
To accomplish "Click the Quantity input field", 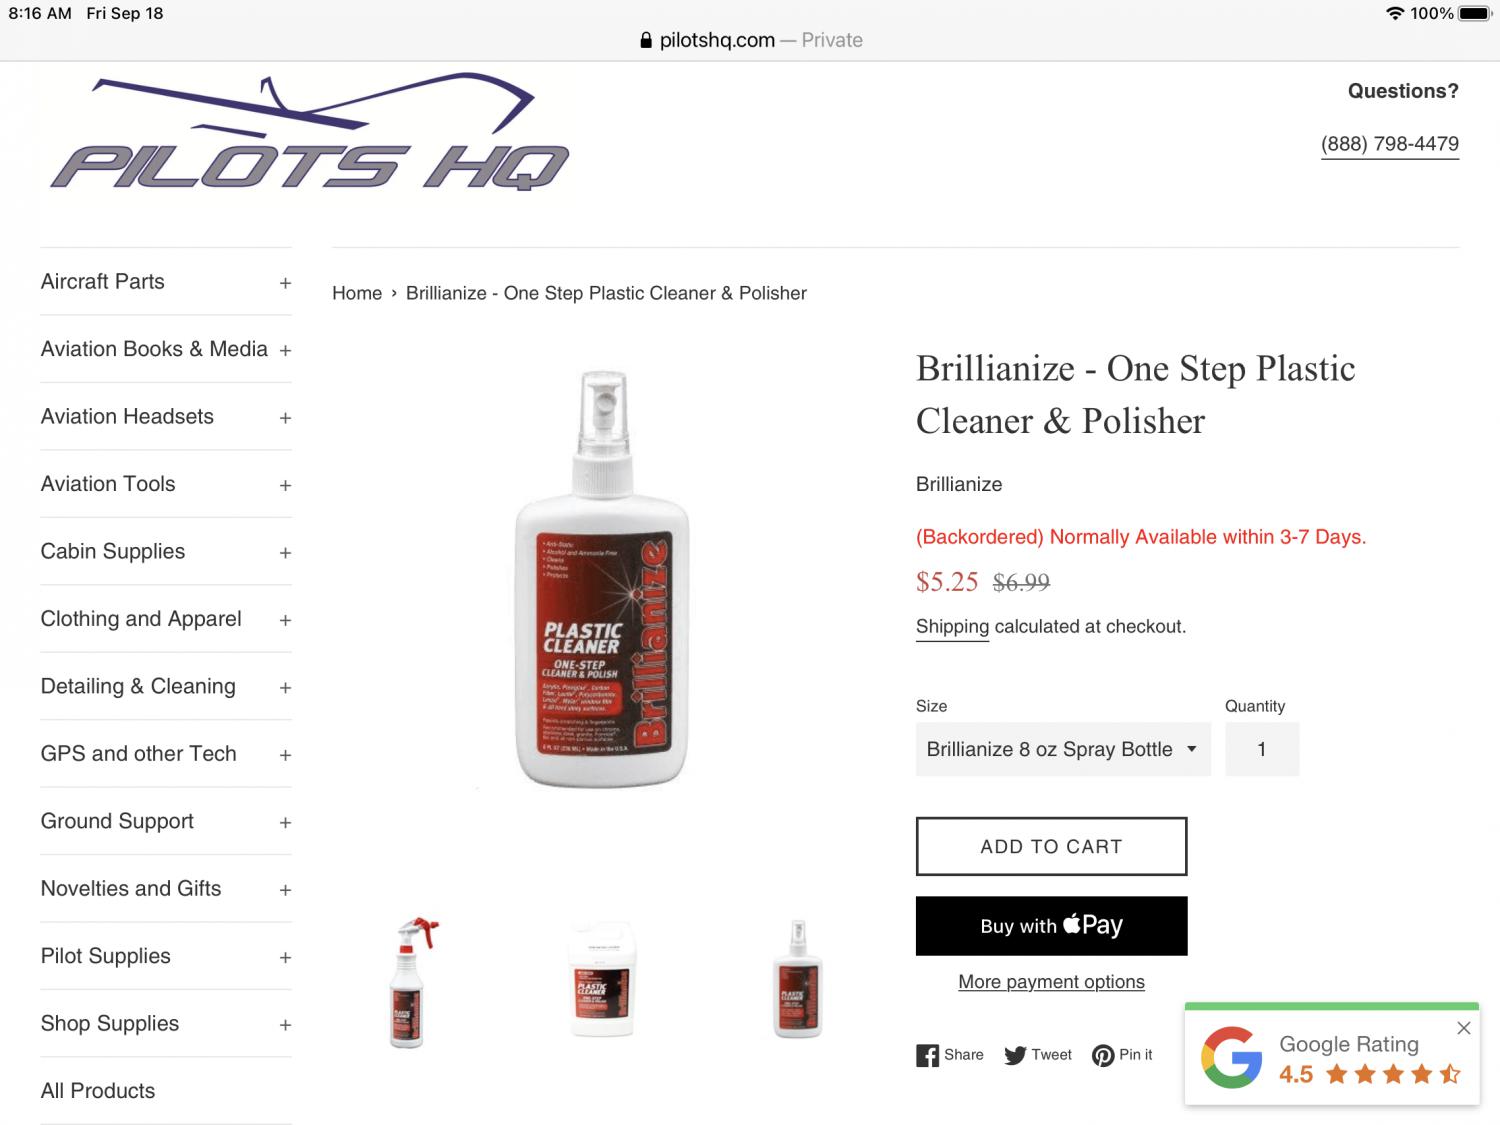I will pos(1262,749).
